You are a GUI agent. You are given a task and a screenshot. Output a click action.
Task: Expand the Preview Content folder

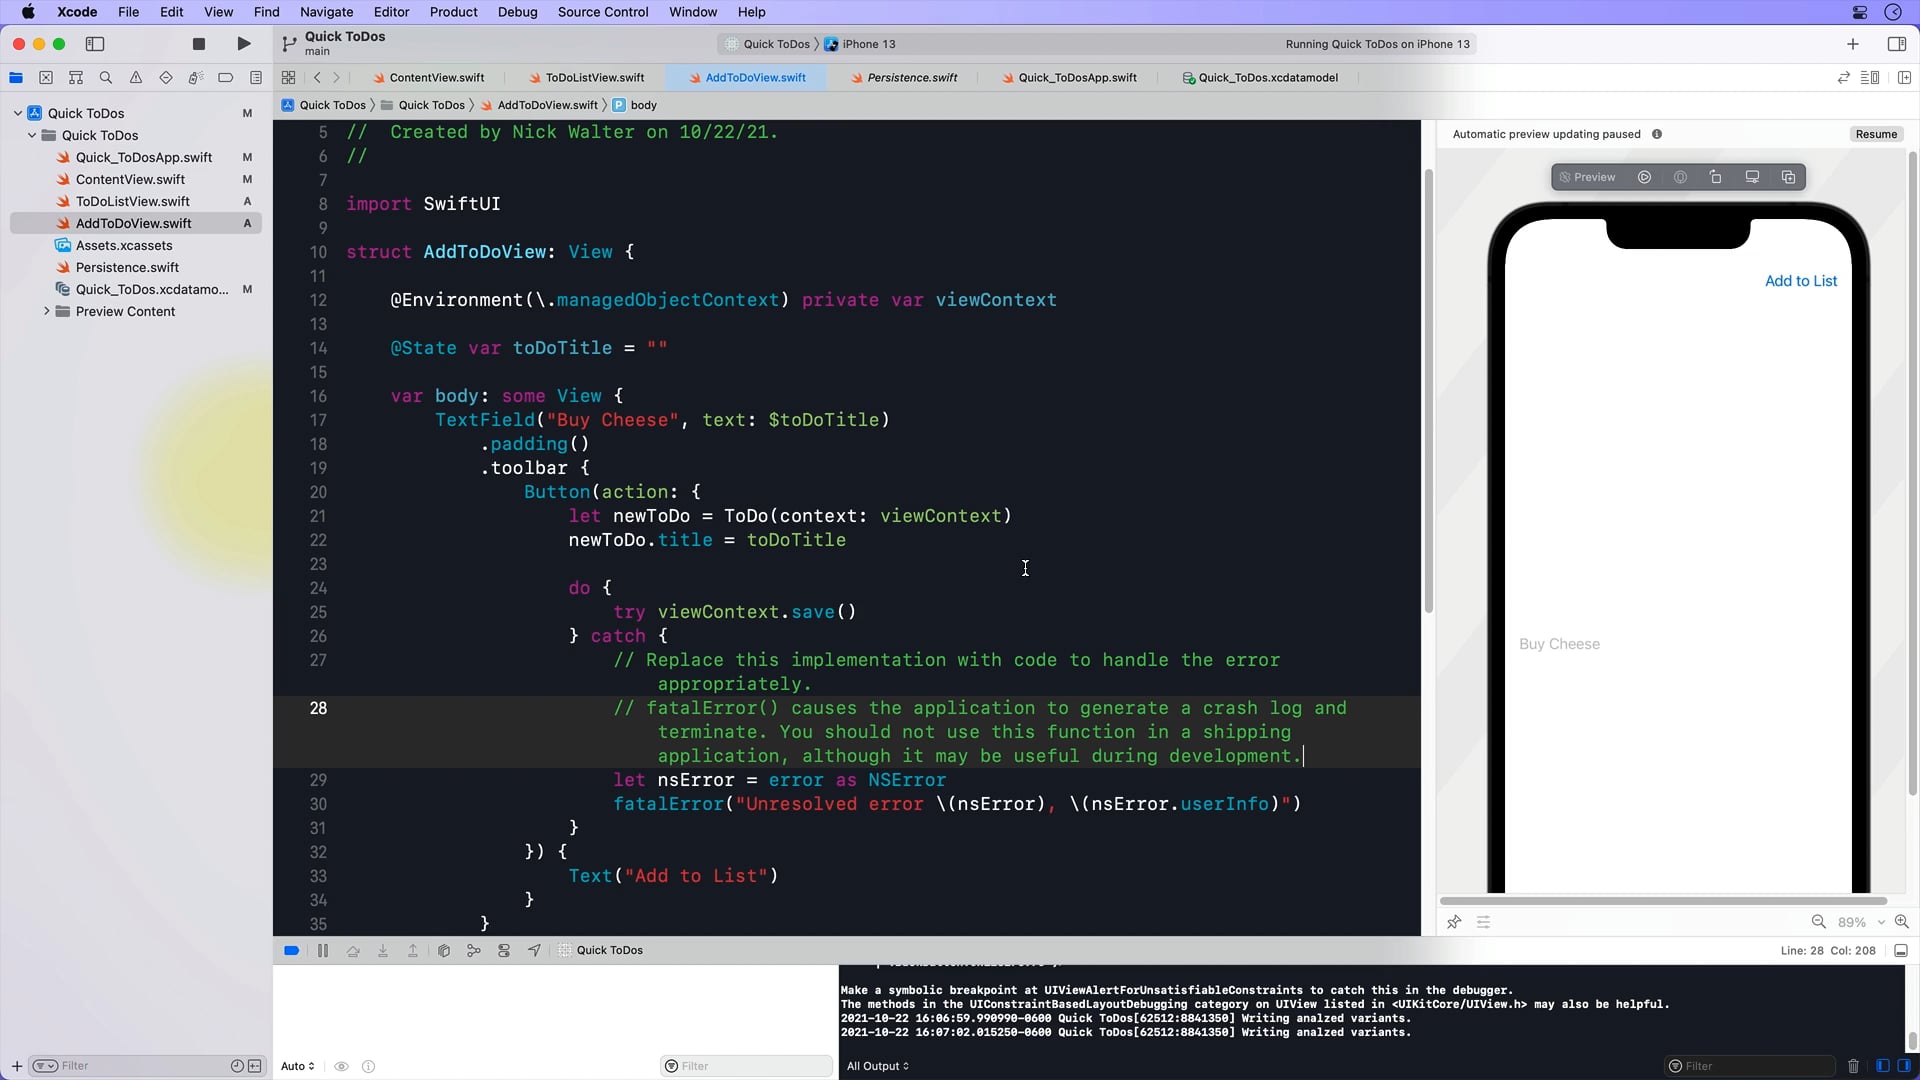[46, 311]
